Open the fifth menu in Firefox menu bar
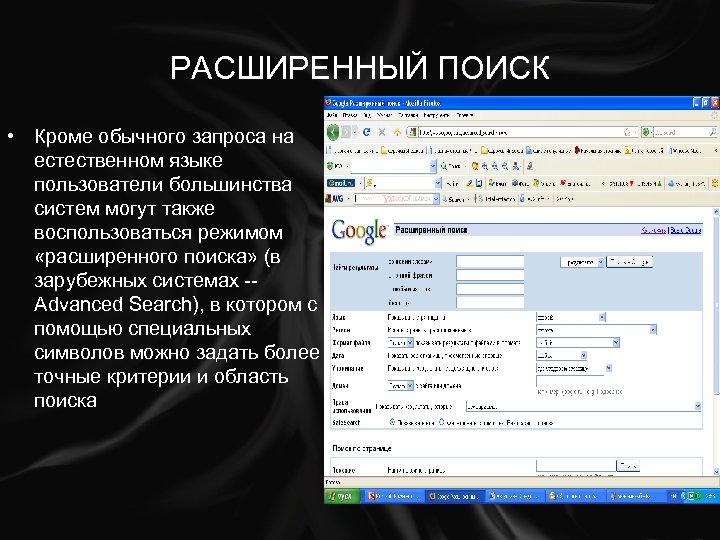Screen dimensions: 720x540 408,115
